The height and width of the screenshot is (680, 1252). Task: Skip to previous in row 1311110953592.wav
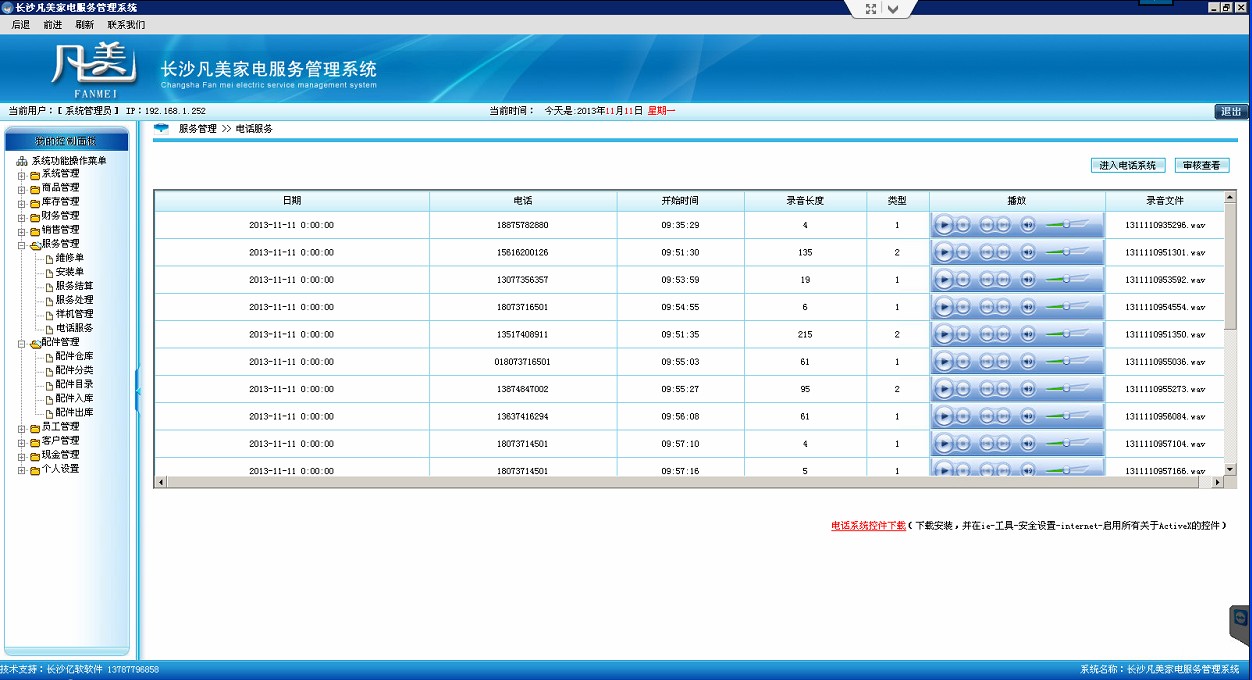click(987, 280)
